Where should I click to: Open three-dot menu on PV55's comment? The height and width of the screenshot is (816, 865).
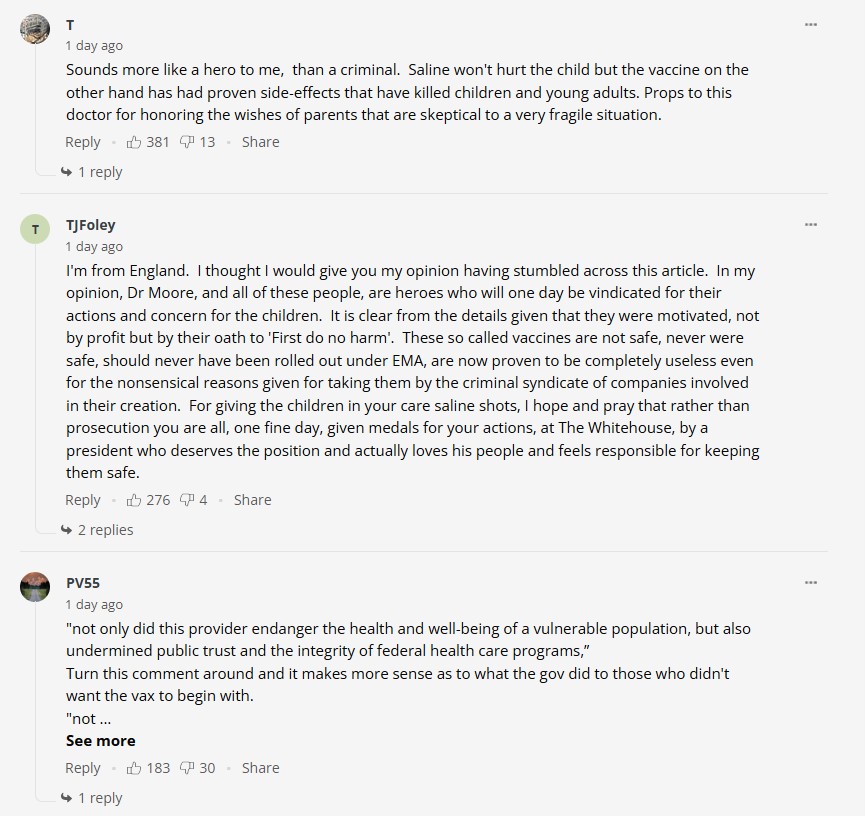(811, 583)
